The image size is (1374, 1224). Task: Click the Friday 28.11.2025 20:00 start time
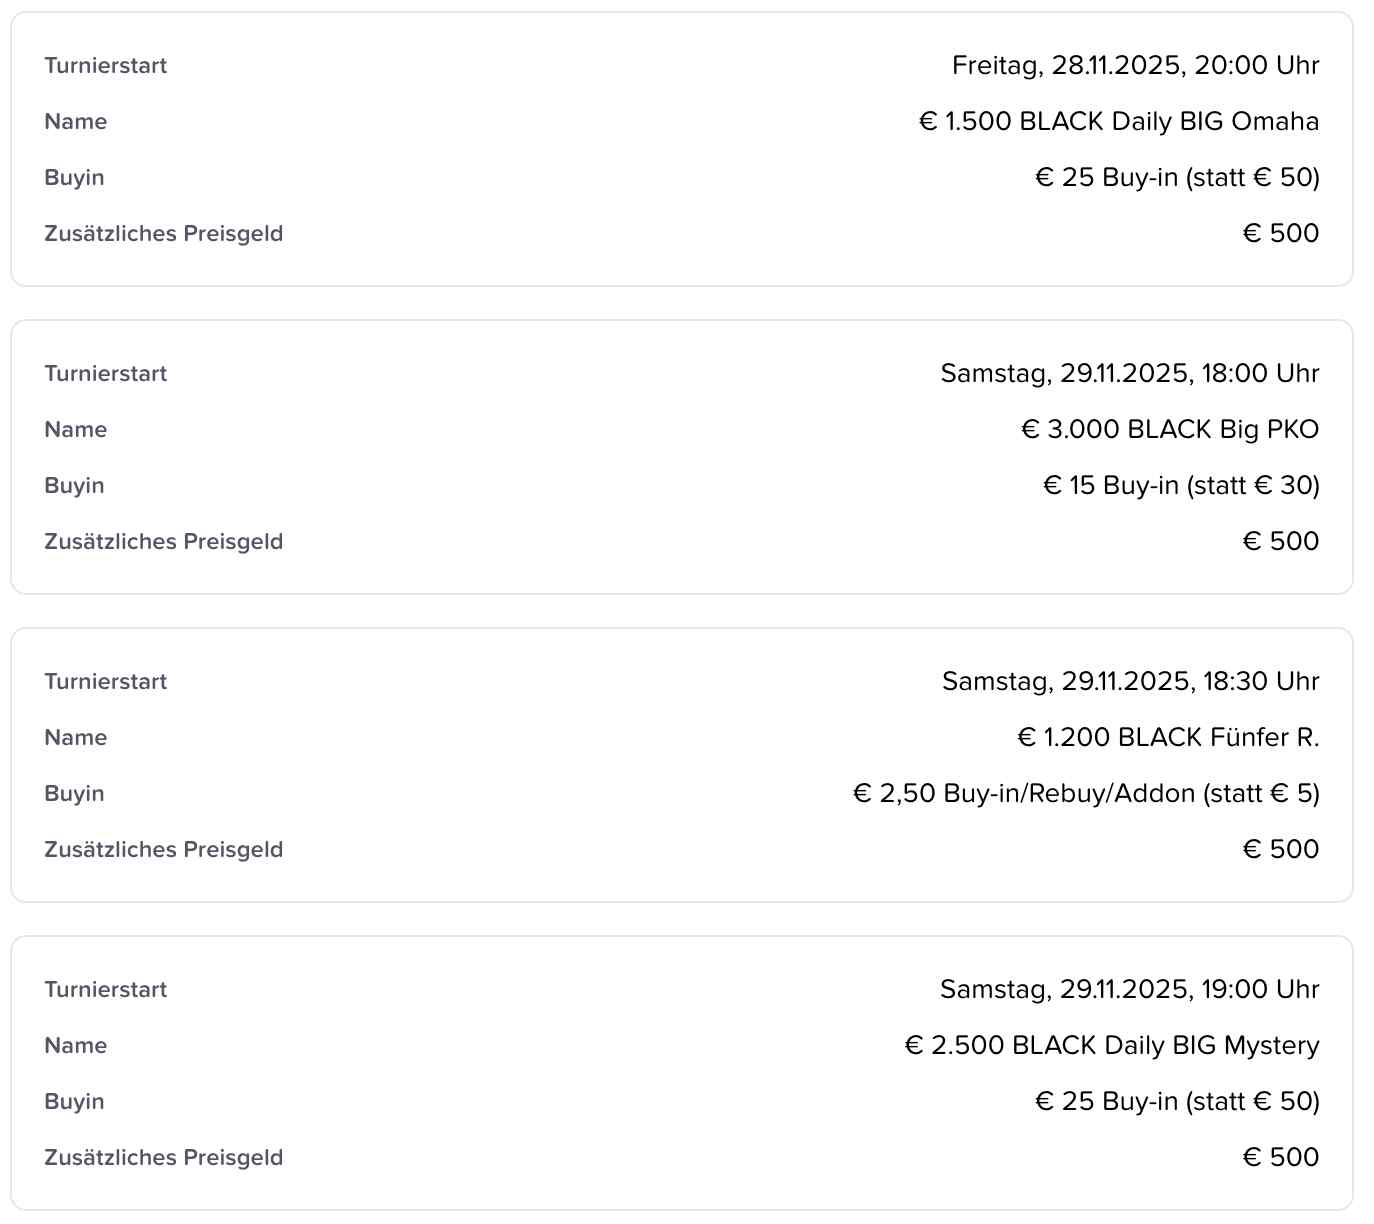coord(1135,66)
